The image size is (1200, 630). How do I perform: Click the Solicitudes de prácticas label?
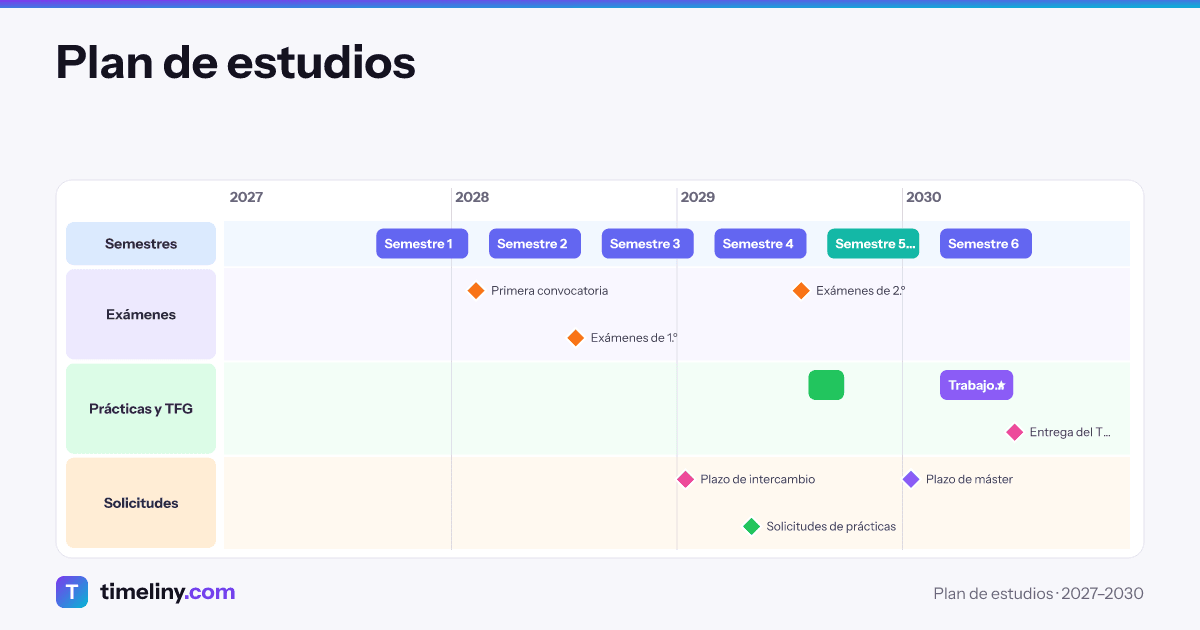[x=831, y=526]
